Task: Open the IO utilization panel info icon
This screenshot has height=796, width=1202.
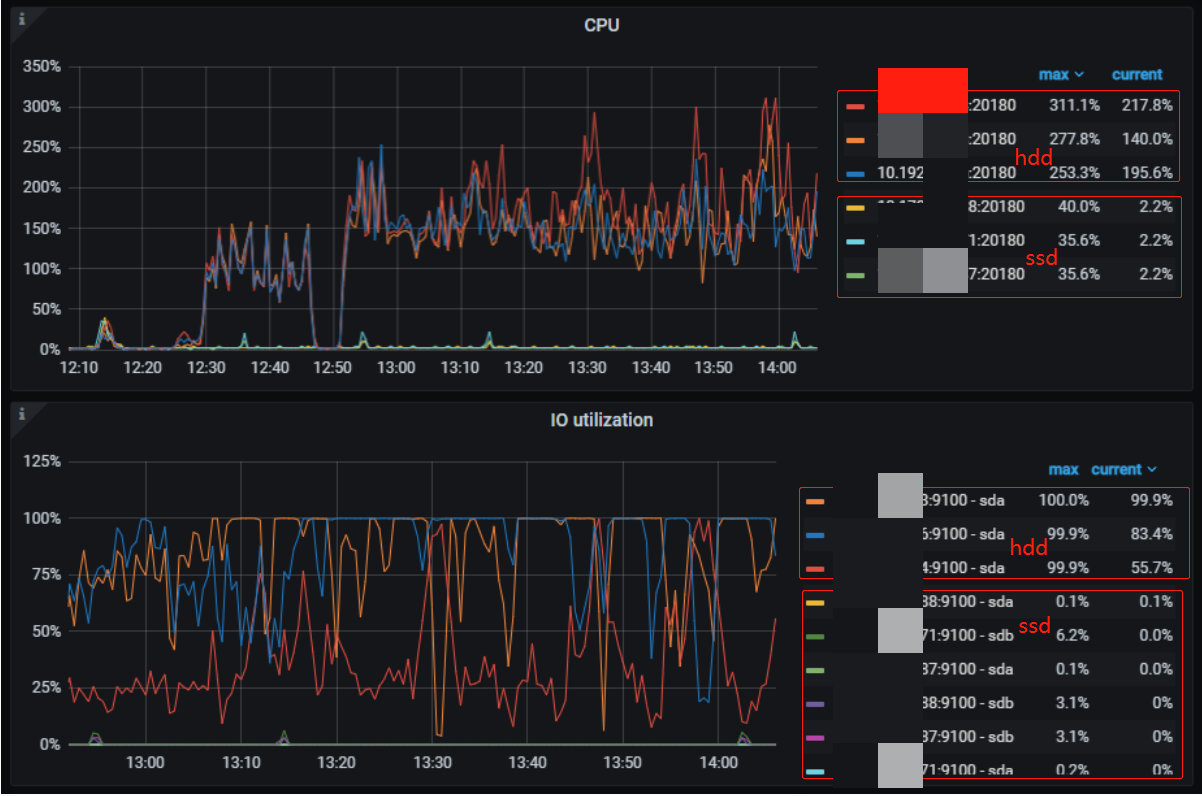Action: tap(22, 413)
